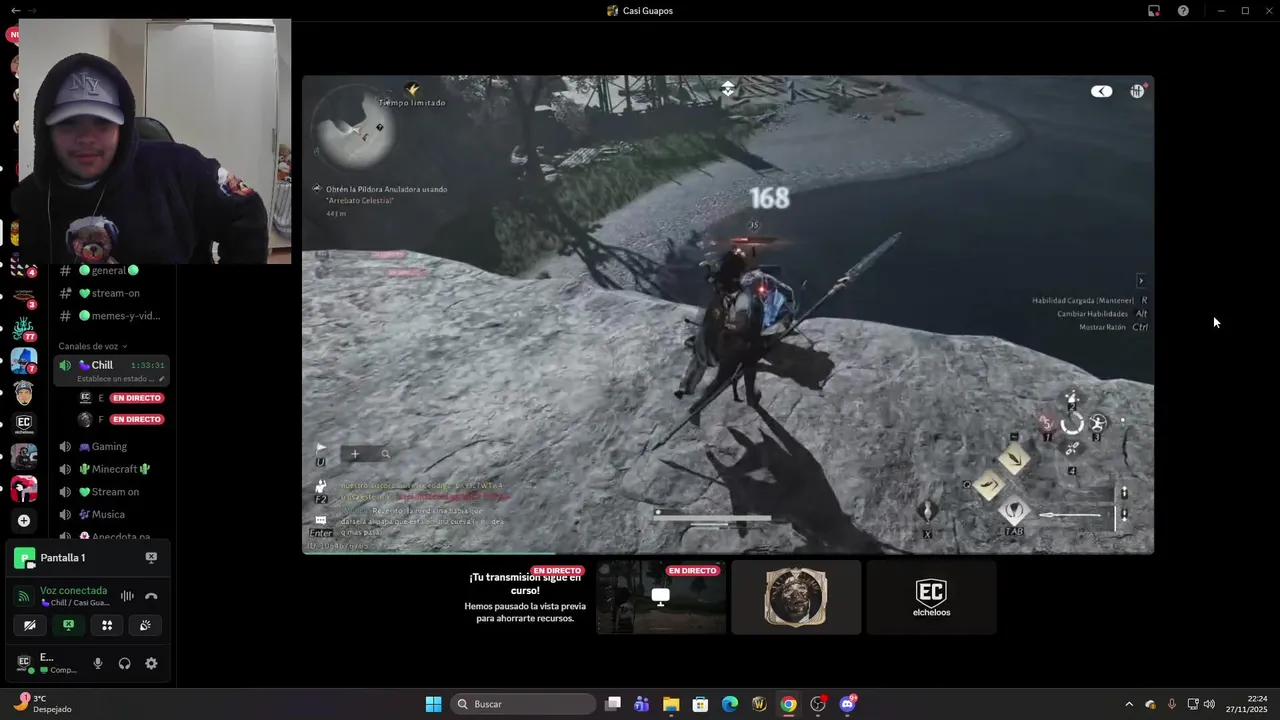The width and height of the screenshot is (1280, 720).
Task: Open Task View on the taskbar
Action: (x=613, y=704)
